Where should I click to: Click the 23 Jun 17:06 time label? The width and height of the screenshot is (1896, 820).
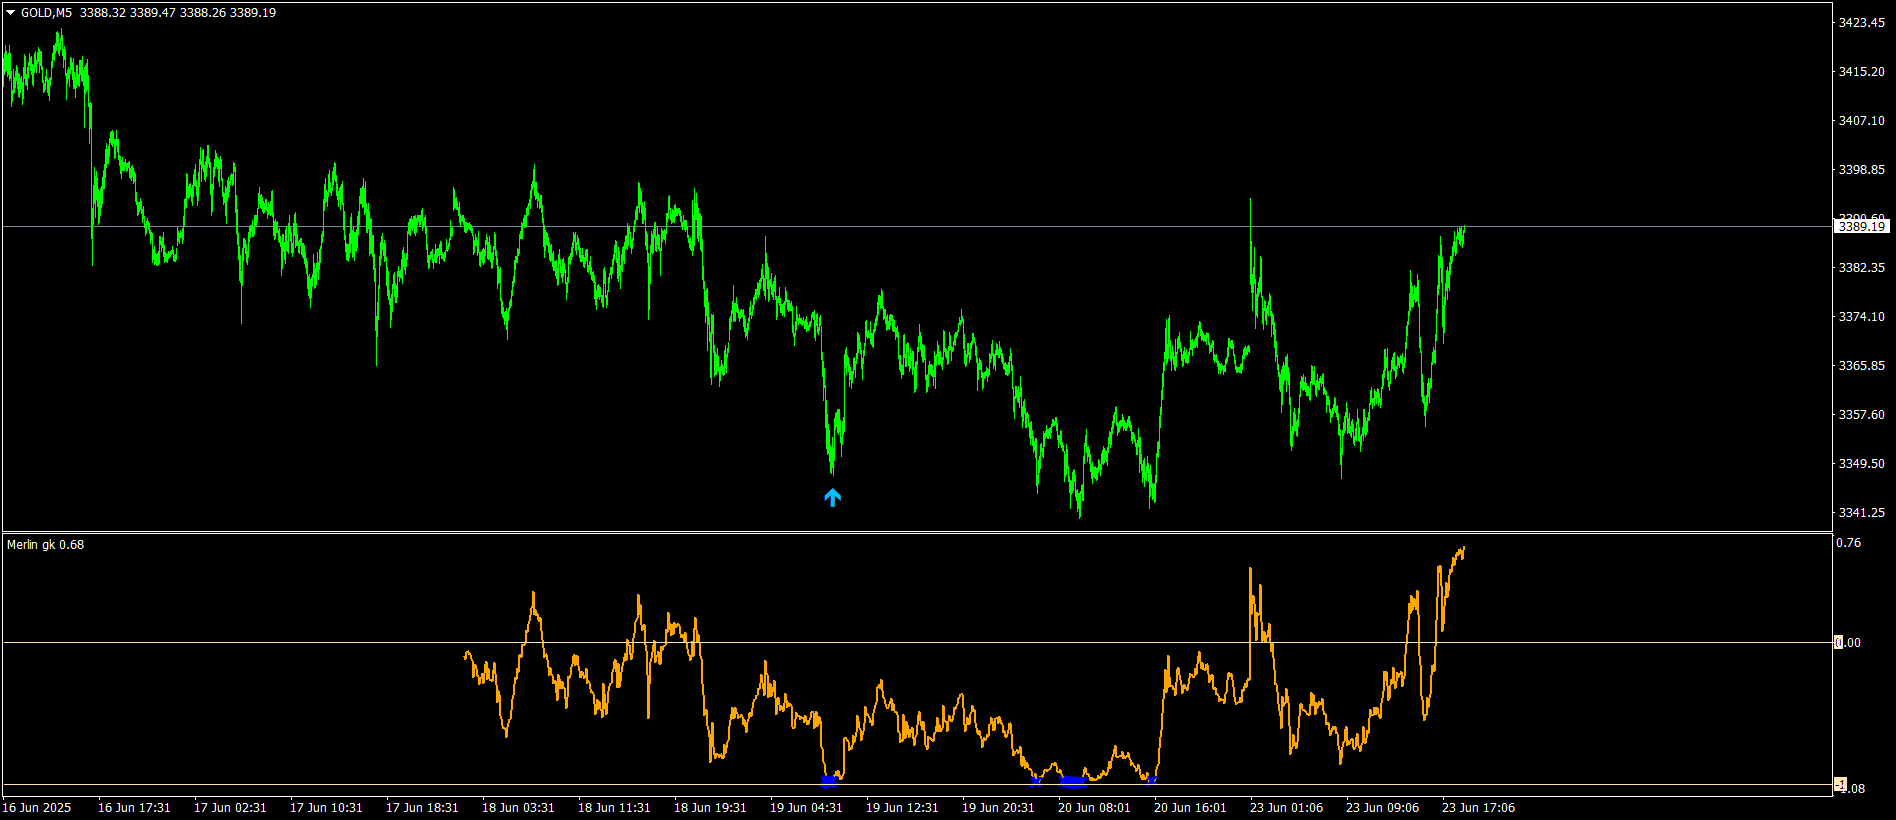point(1478,808)
